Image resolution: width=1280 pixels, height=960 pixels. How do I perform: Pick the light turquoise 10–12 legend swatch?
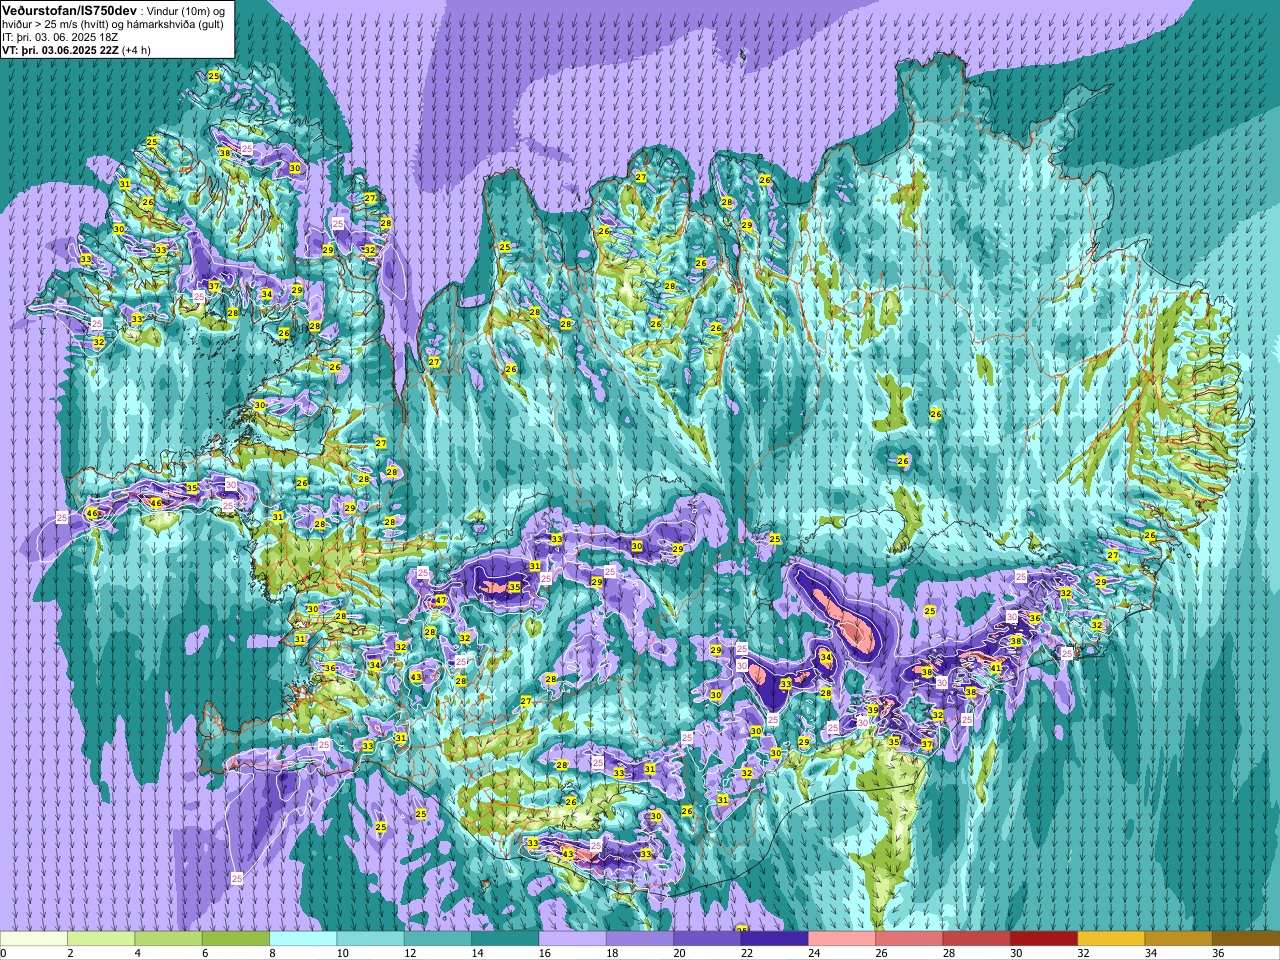(370, 939)
